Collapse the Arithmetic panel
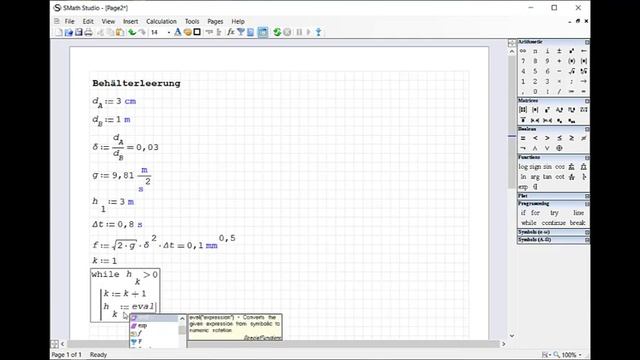640x360 pixels. coord(587,42)
